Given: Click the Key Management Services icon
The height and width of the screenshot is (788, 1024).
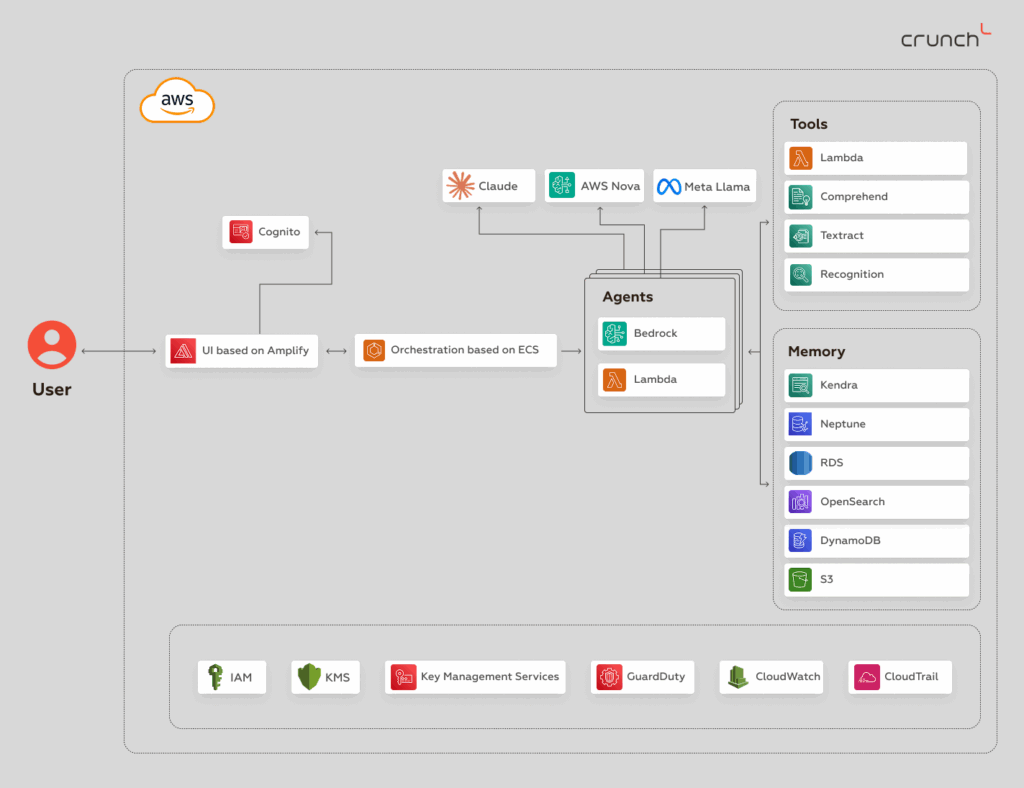Looking at the screenshot, I should coord(404,677).
